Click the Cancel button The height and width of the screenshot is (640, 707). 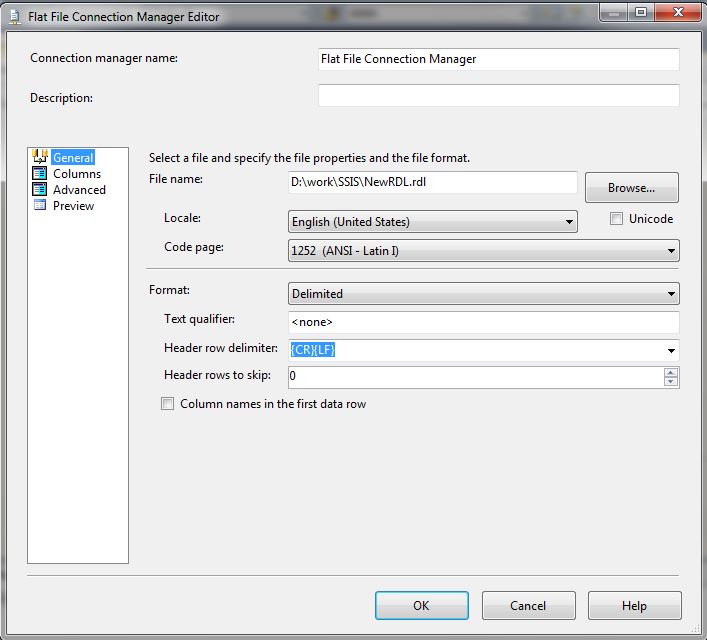[528, 605]
